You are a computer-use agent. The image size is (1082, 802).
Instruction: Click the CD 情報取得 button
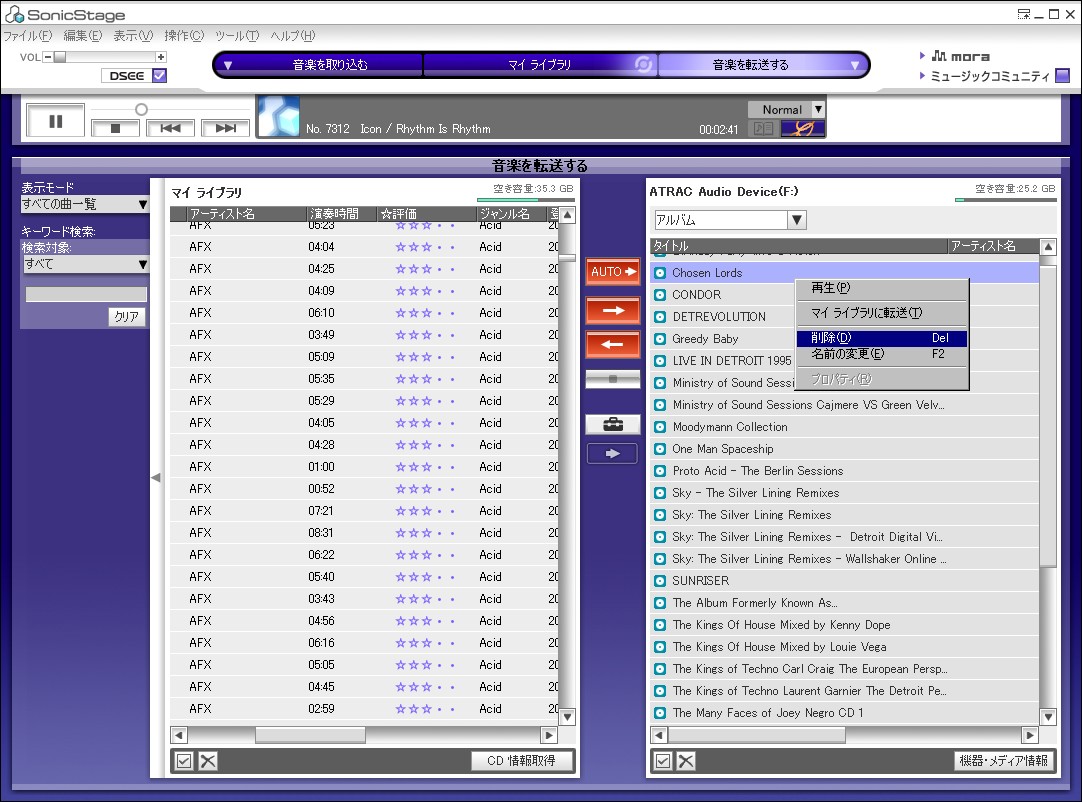click(521, 761)
